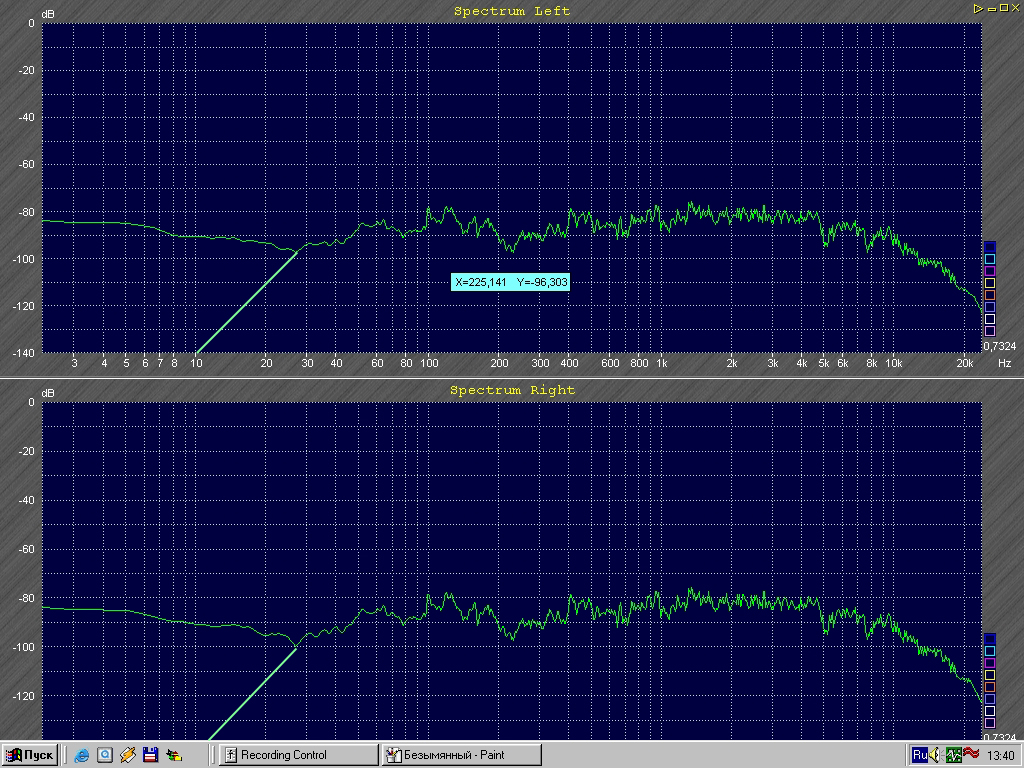This screenshot has height=768, width=1024.
Task: Click the Internet Explorer quick launch icon
Action: [x=82, y=755]
